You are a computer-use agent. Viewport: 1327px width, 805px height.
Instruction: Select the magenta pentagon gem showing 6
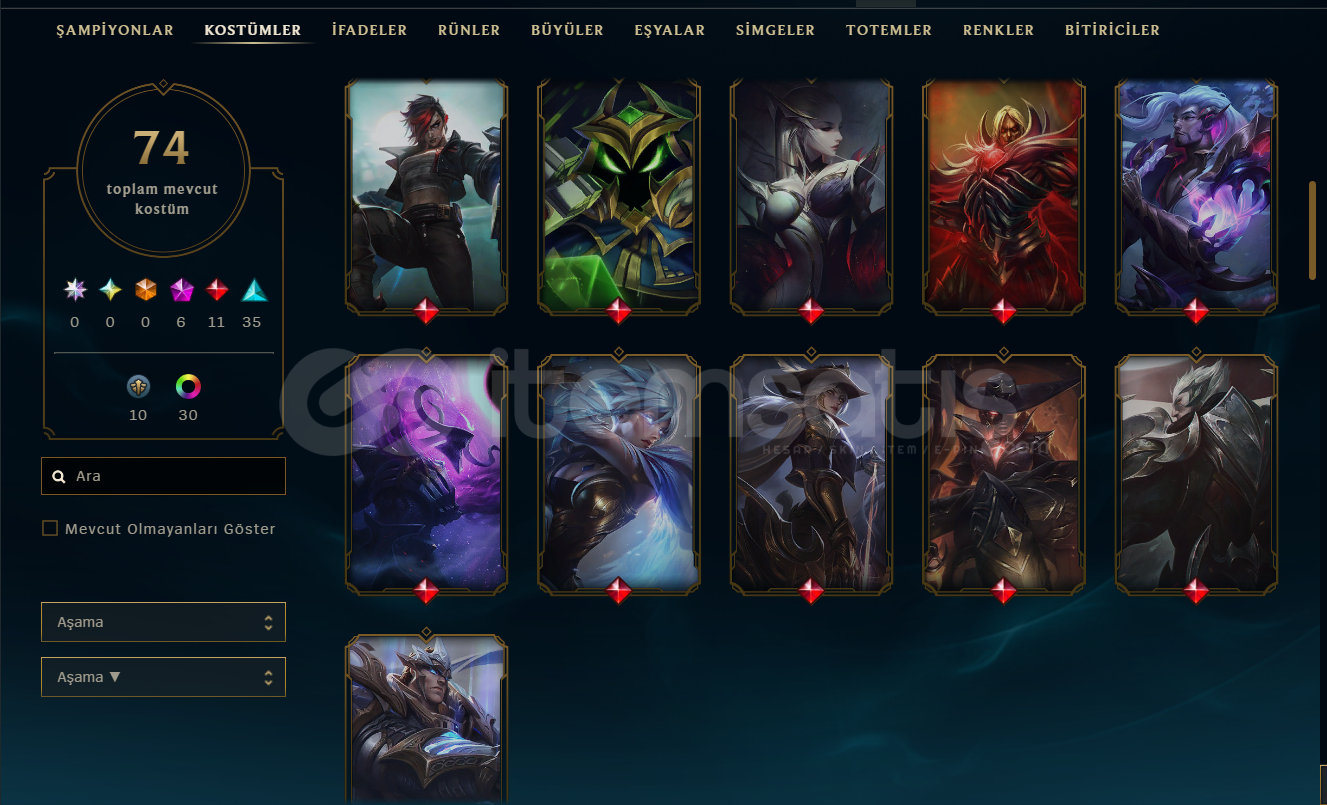click(182, 290)
